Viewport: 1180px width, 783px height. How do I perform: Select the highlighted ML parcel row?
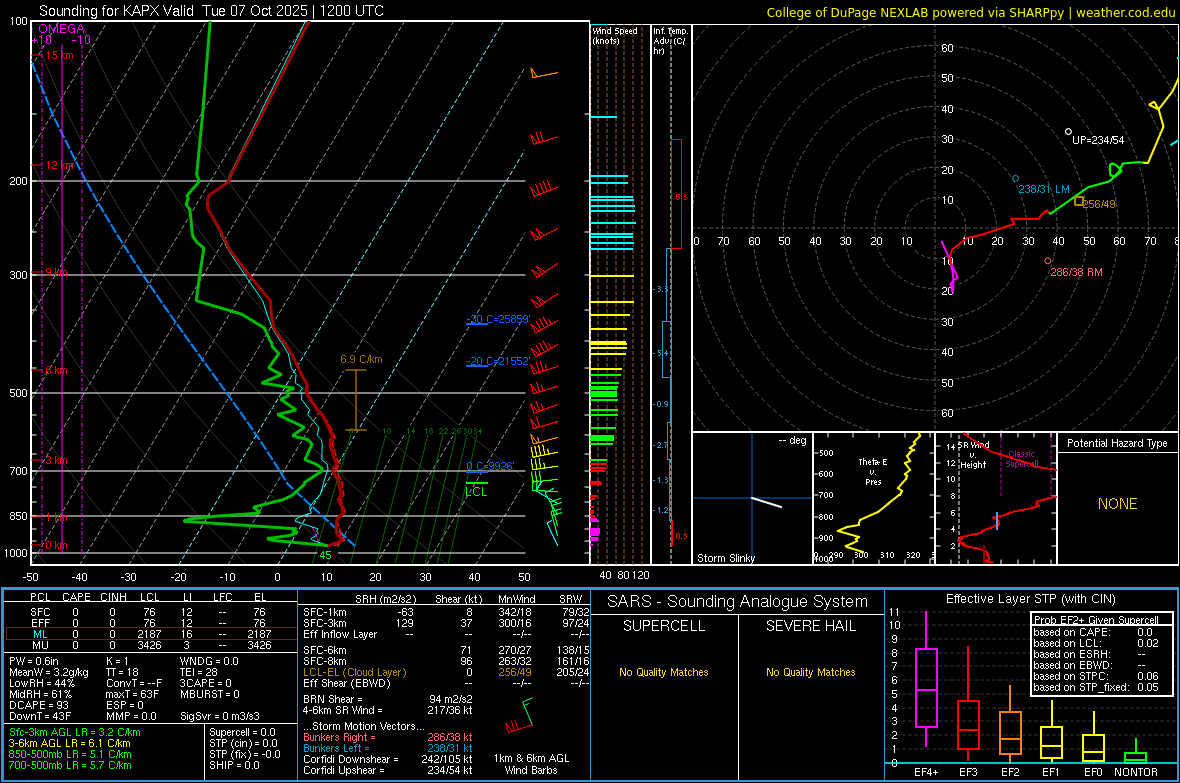[x=151, y=634]
